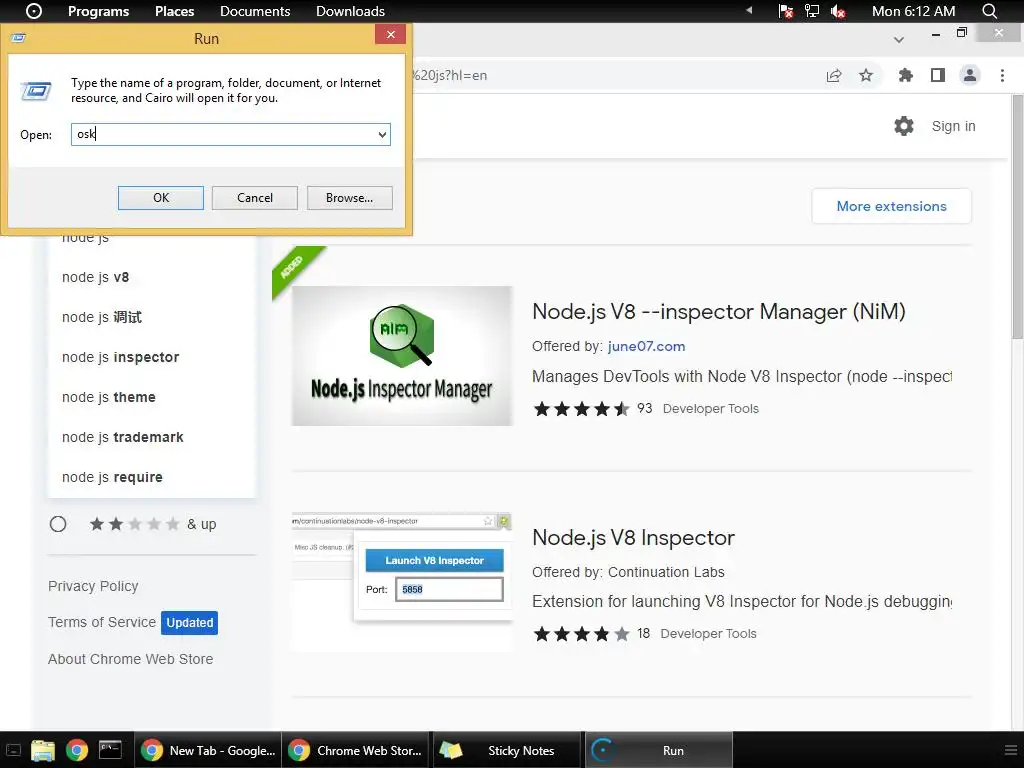1024x768 pixels.
Task: Select suggestion node js 调试
Action: [152, 317]
